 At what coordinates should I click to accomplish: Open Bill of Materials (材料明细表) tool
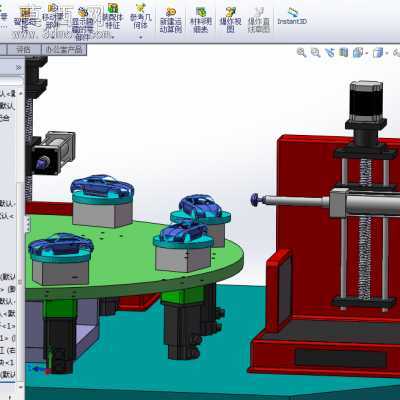pos(201,21)
